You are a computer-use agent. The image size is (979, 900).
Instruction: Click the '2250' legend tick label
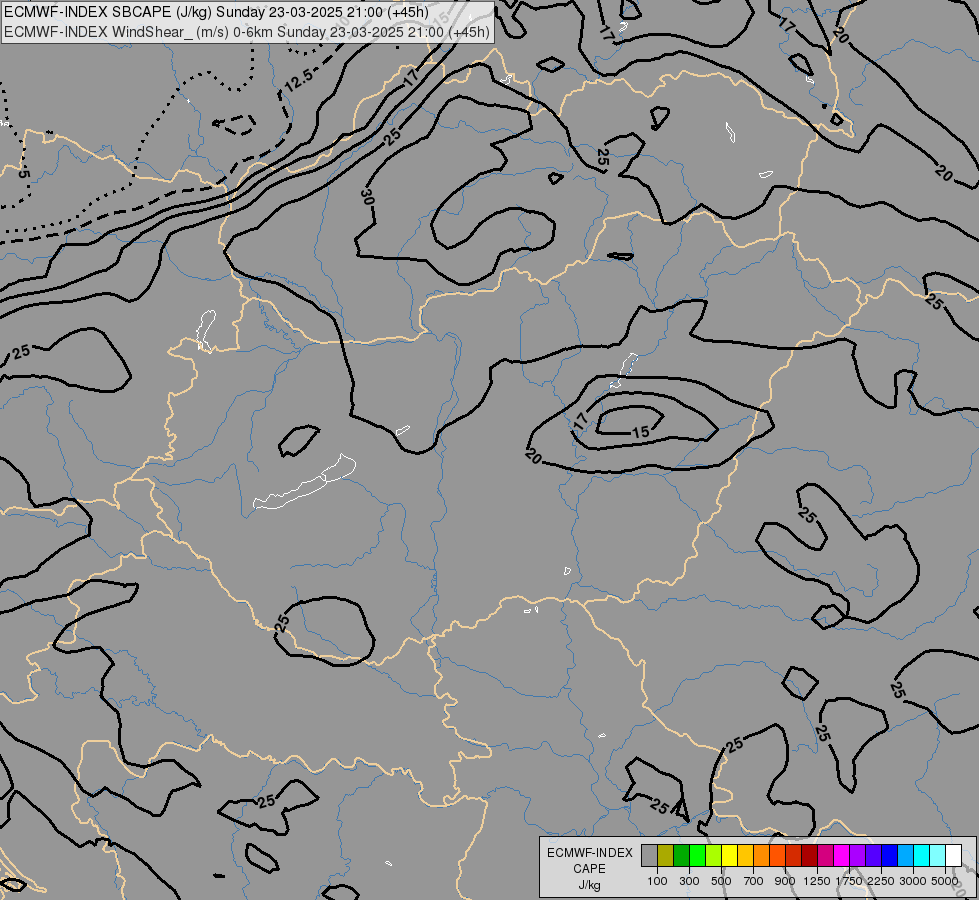881,881
